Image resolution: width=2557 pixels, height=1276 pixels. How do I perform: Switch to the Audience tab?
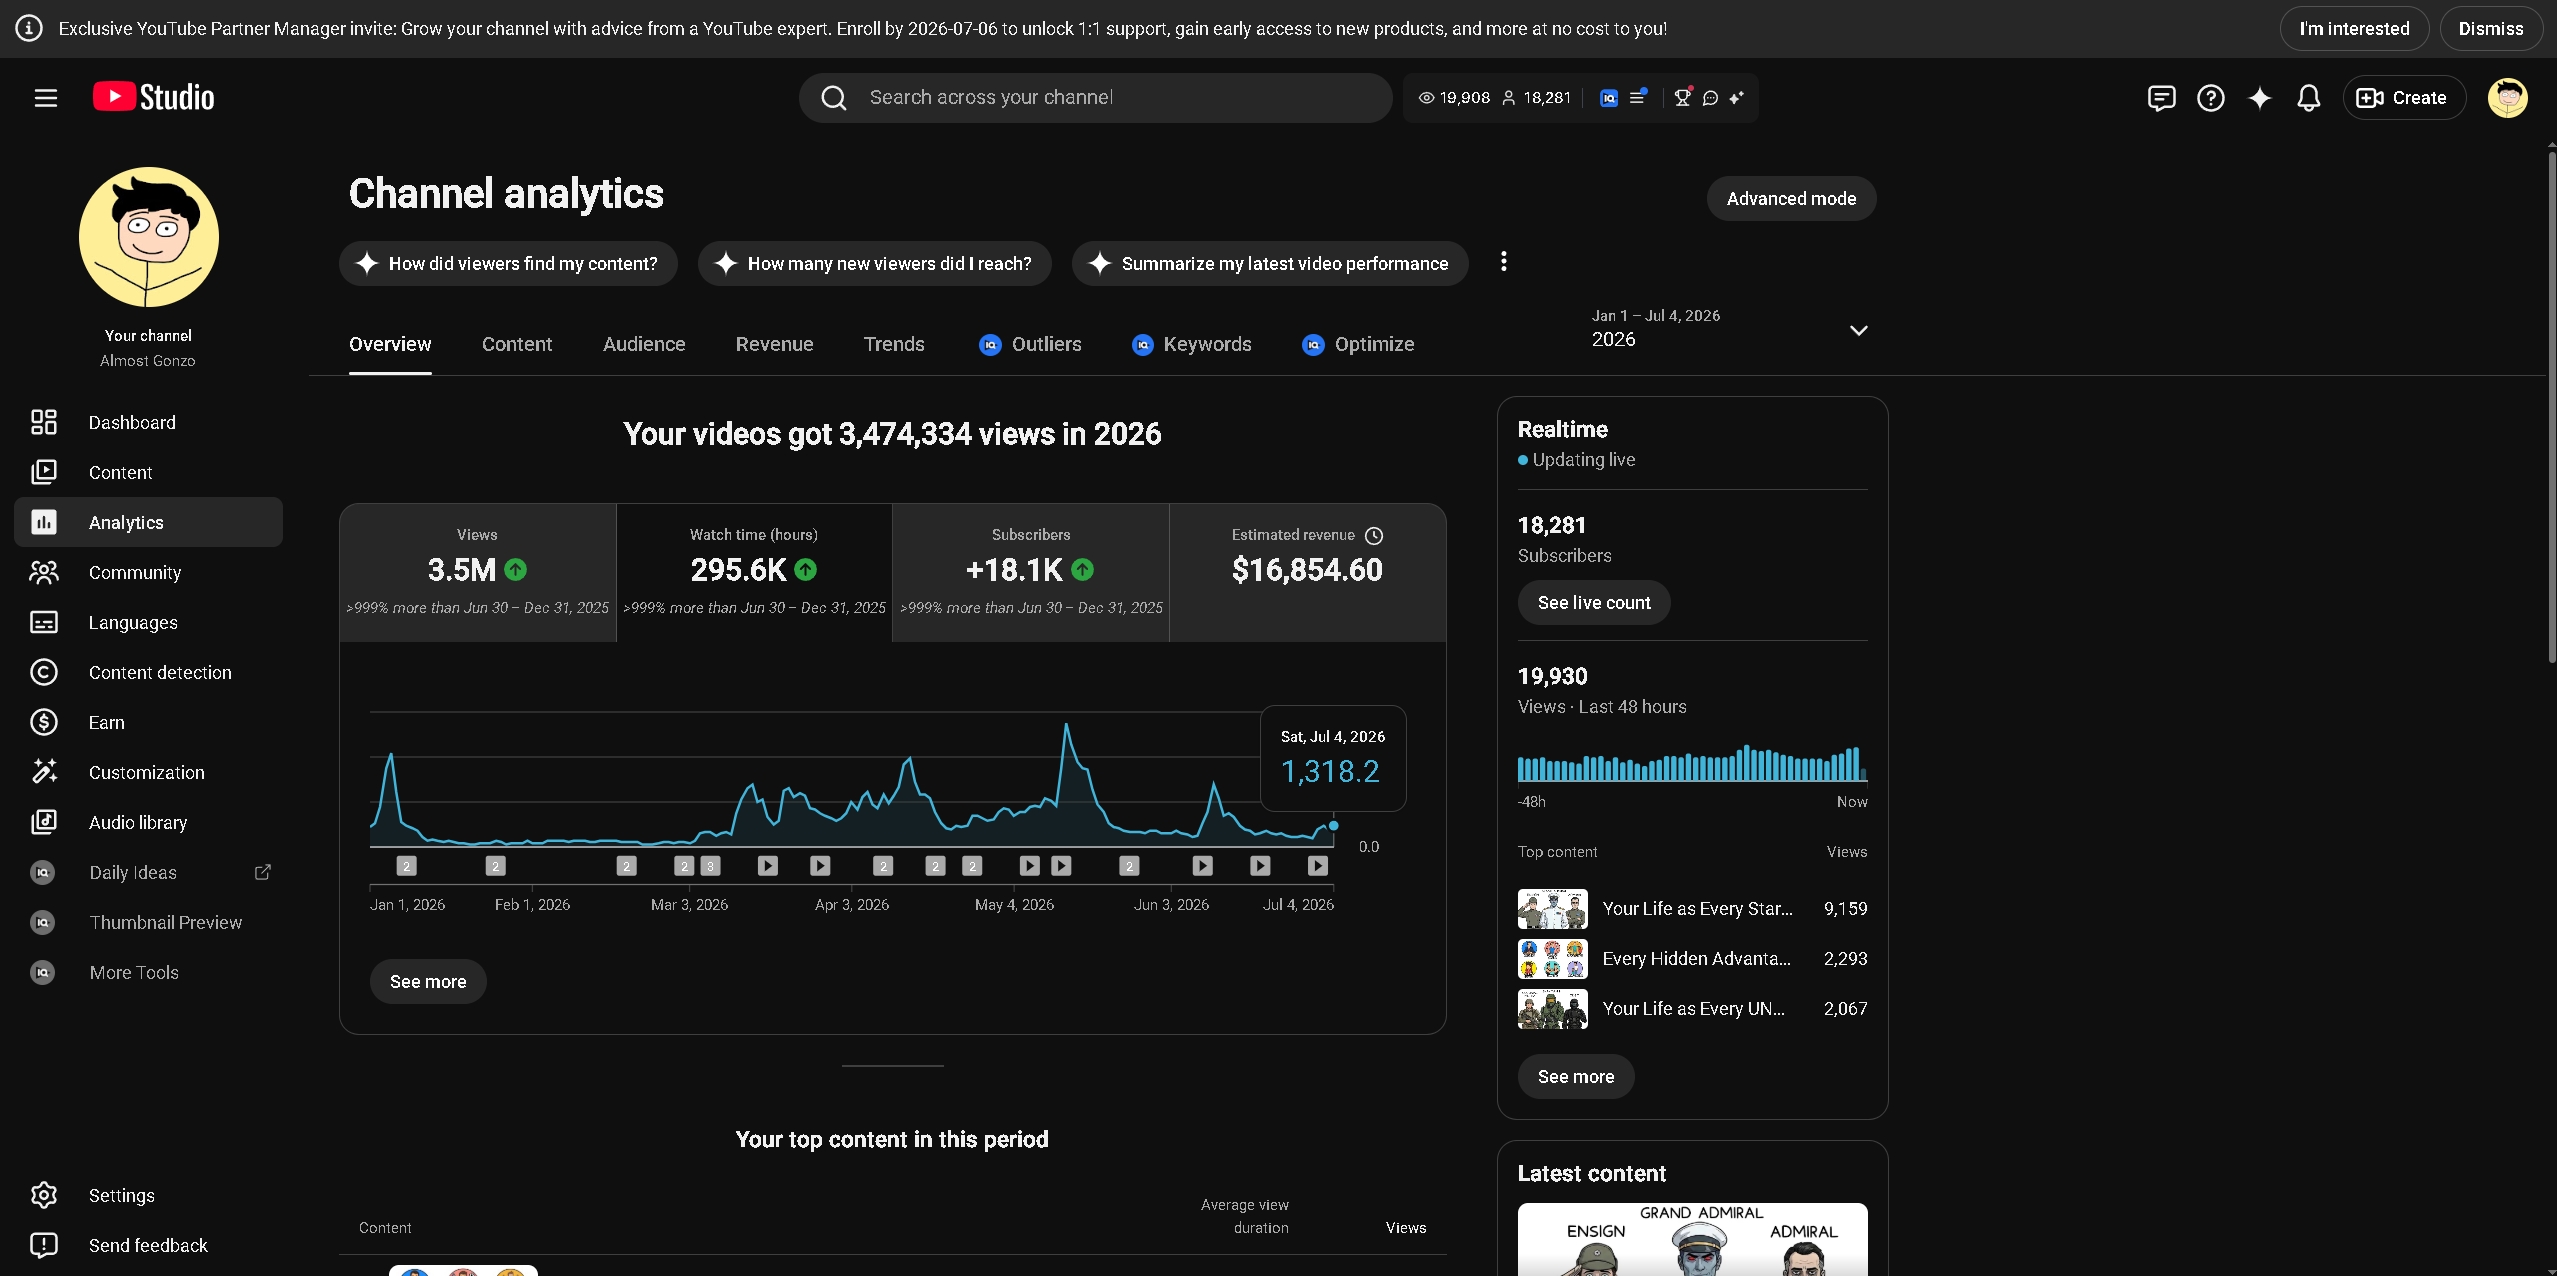click(644, 344)
